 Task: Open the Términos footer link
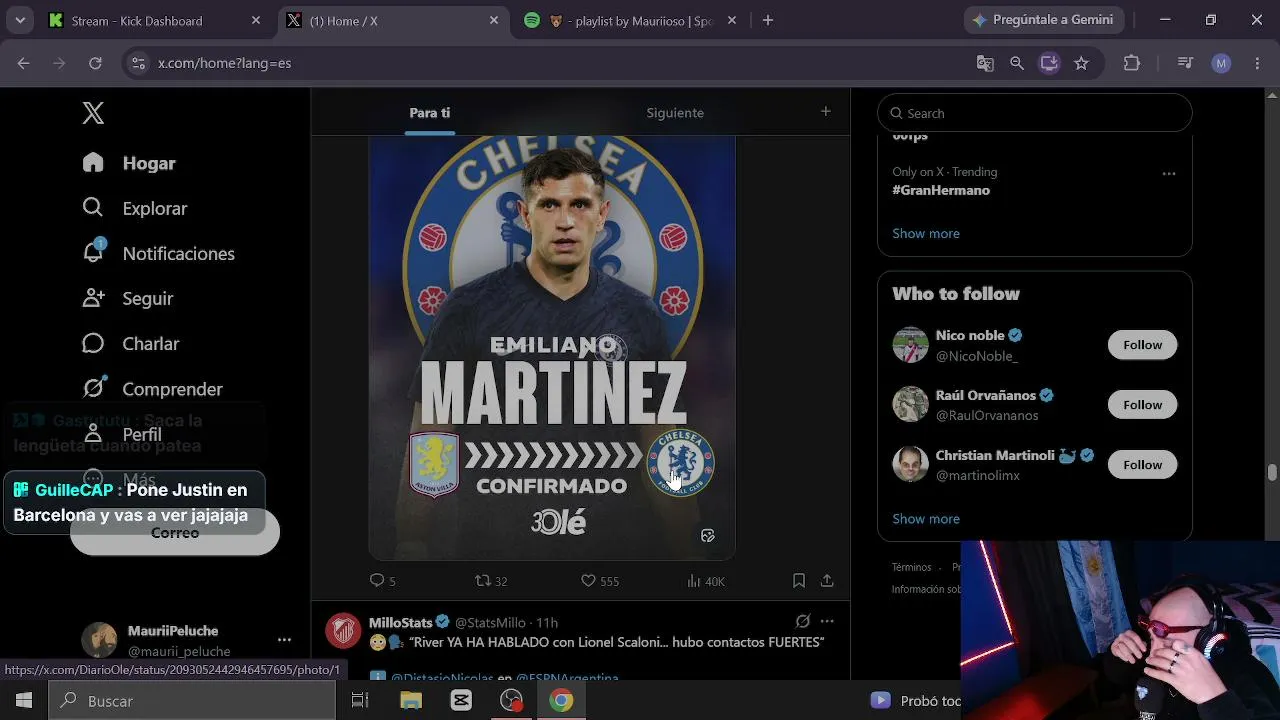[911, 567]
